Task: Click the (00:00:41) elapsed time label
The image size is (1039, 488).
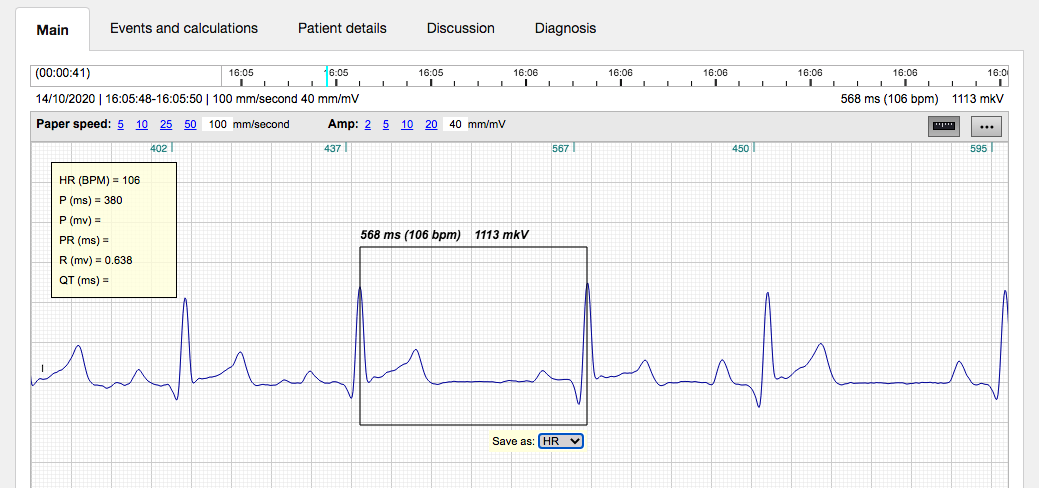Action: 63,72
